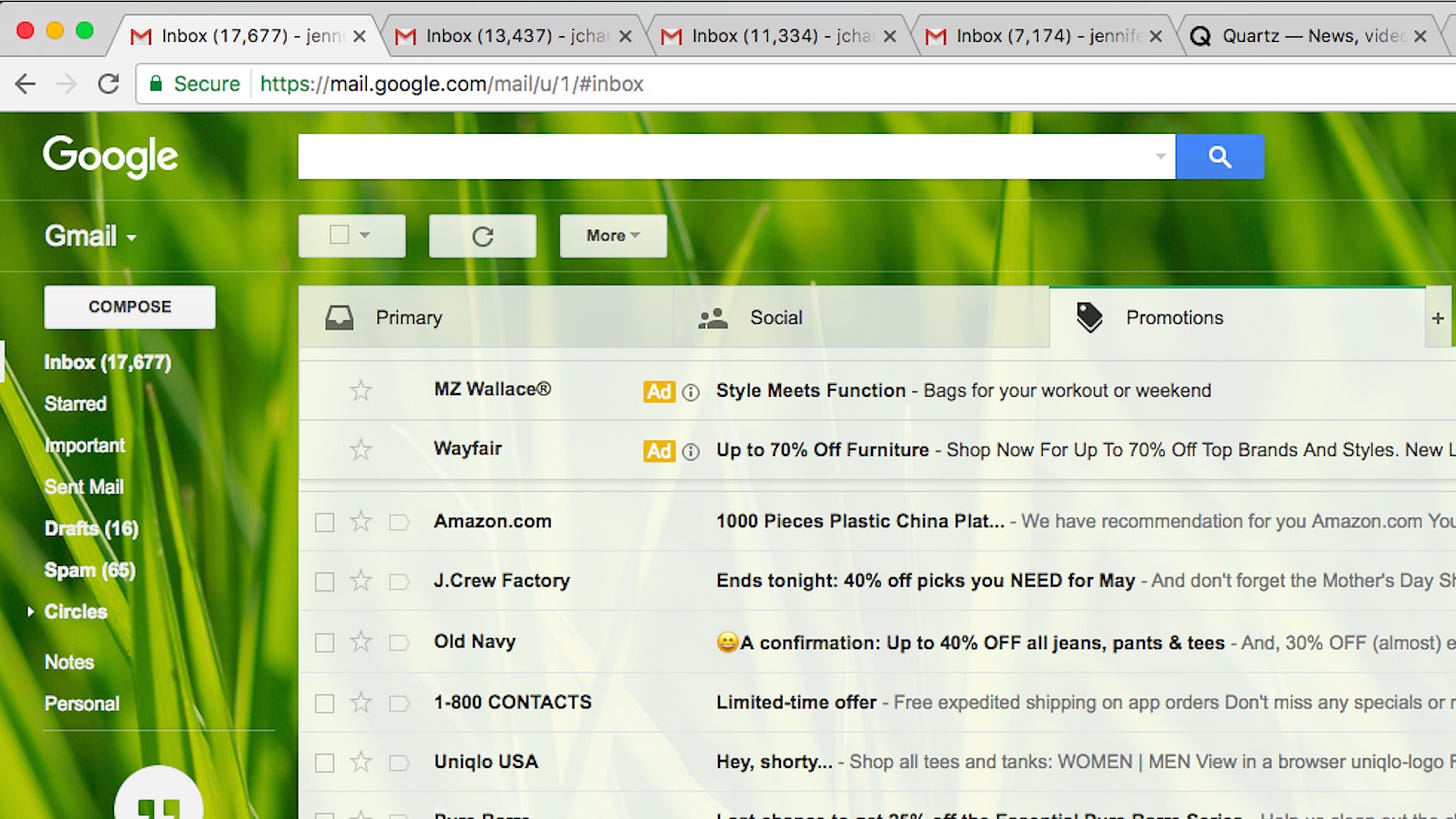Open the More actions dropdown

pyautogui.click(x=613, y=236)
